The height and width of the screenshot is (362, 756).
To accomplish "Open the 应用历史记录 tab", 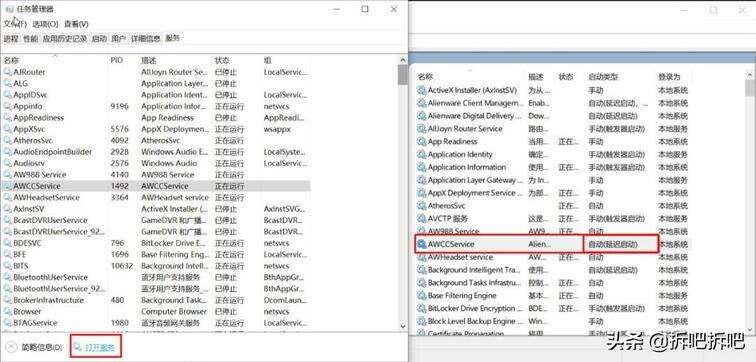I will click(65, 39).
